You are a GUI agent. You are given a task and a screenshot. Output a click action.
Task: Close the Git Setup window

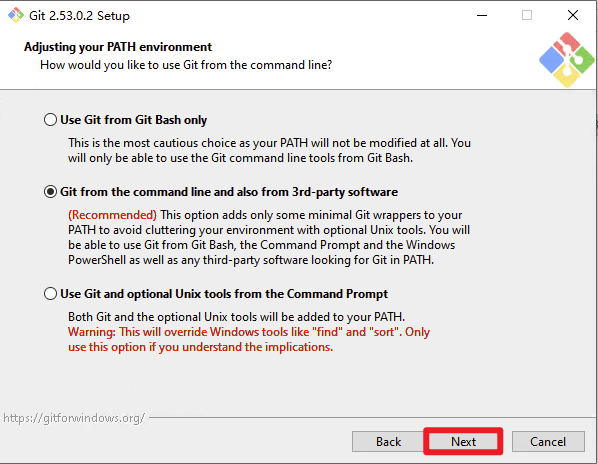[x=573, y=15]
